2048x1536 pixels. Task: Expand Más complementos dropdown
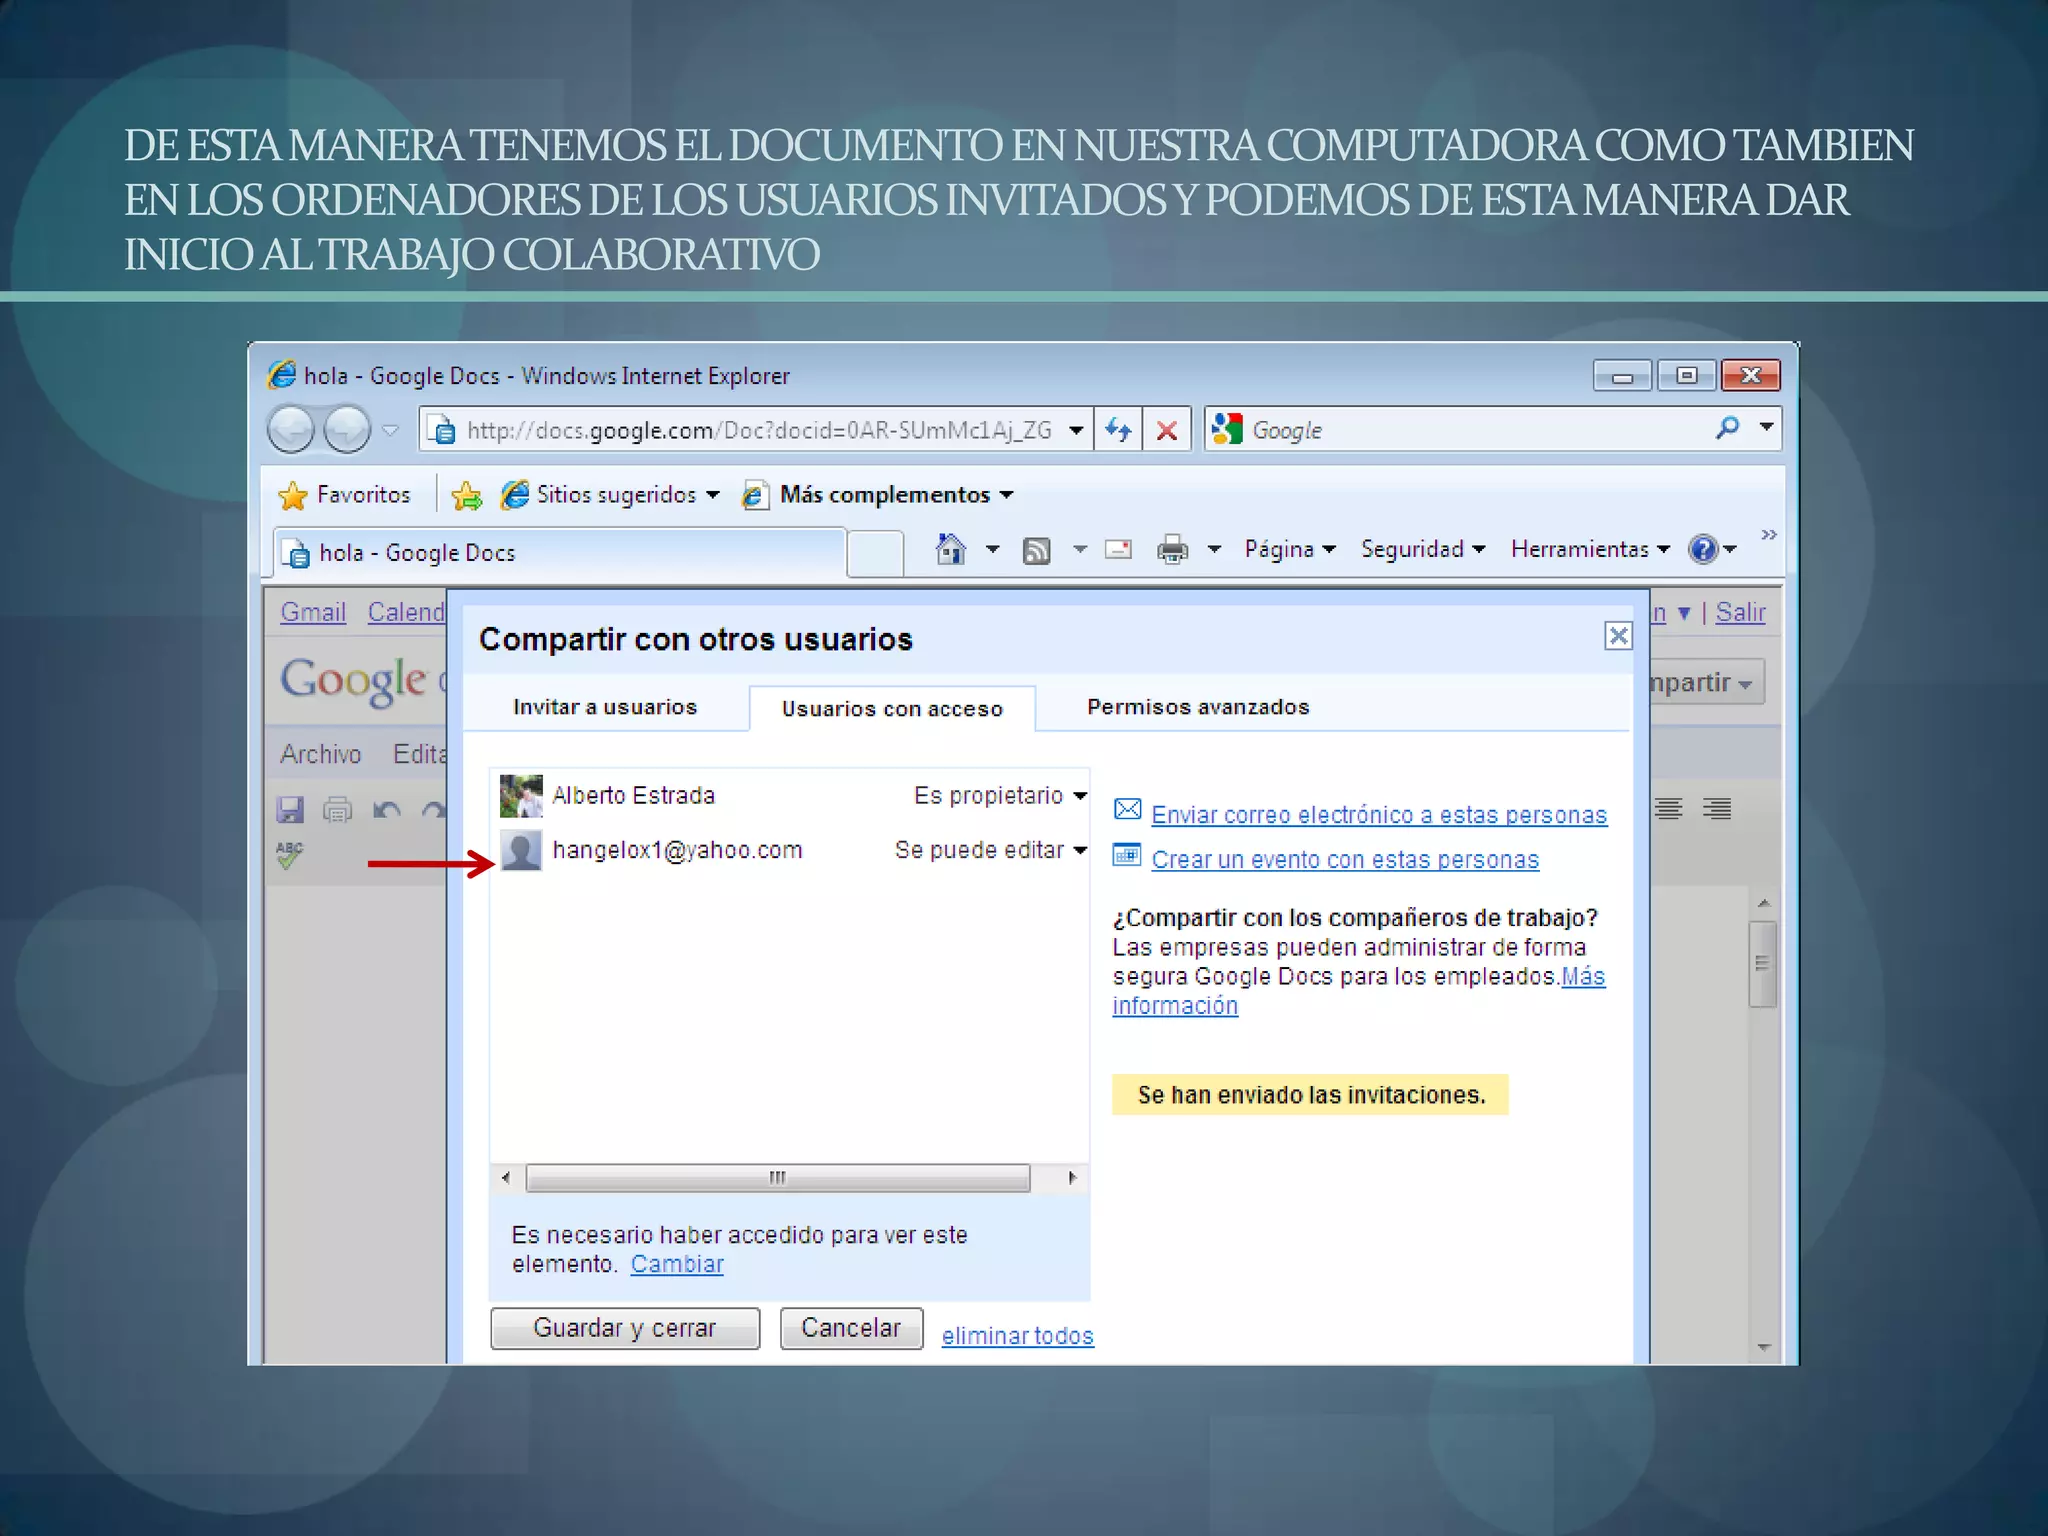click(x=1006, y=495)
